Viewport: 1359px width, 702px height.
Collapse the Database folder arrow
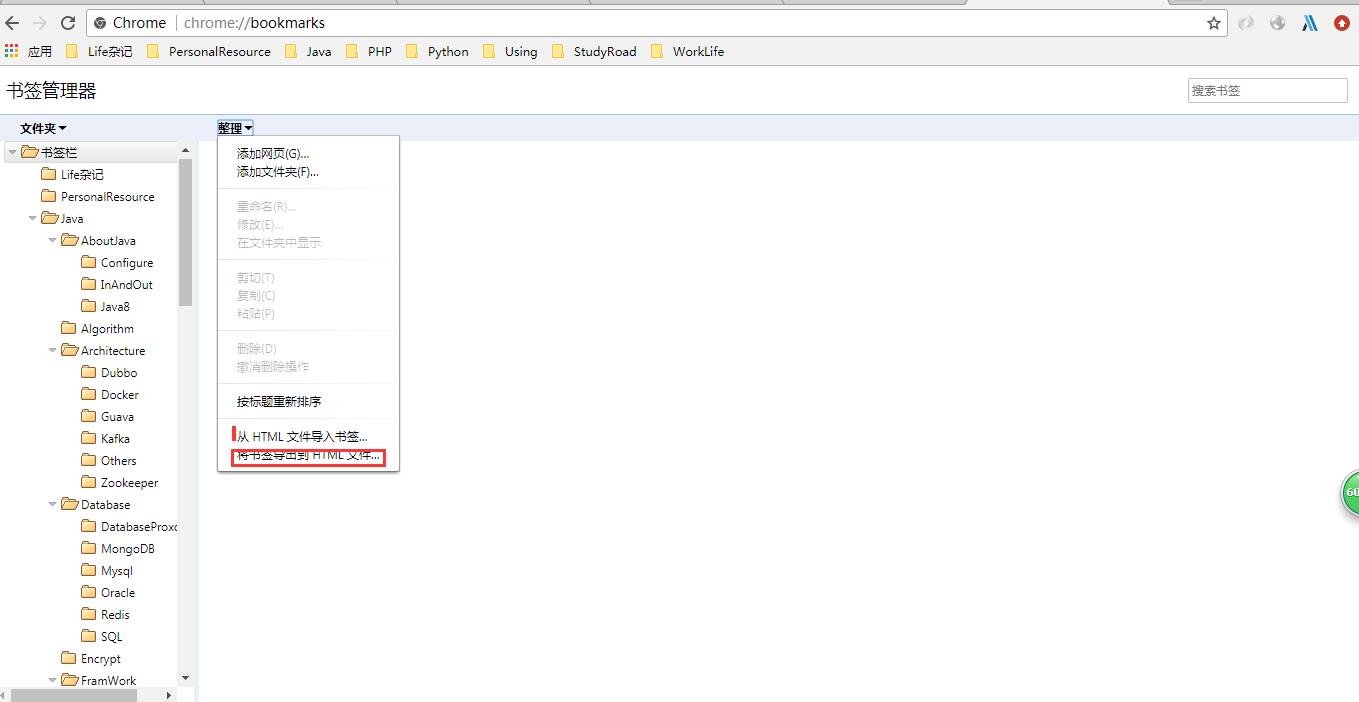pyautogui.click(x=52, y=504)
